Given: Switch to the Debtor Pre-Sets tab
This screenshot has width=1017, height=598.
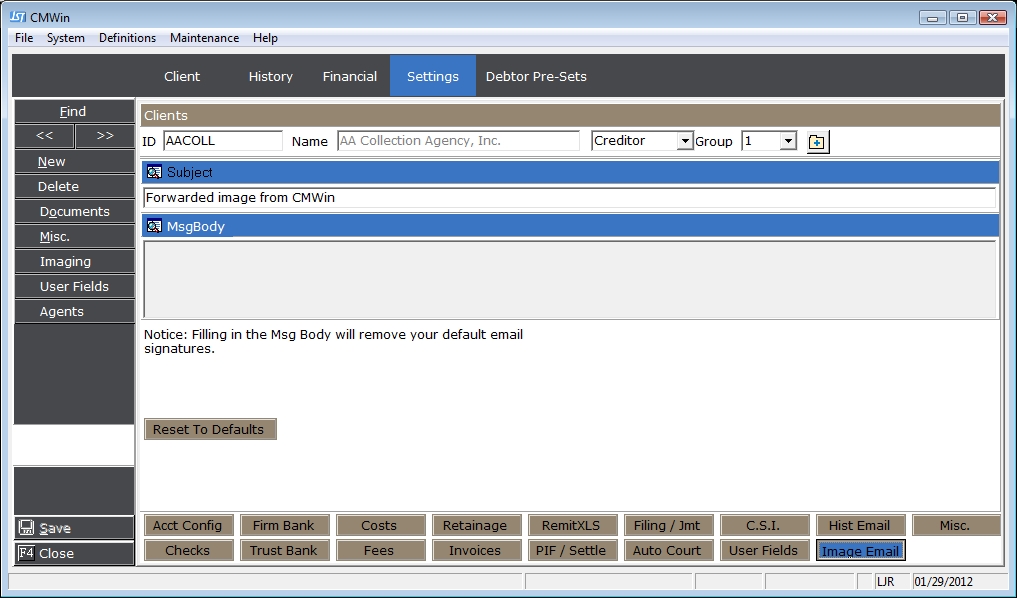Looking at the screenshot, I should (536, 76).
